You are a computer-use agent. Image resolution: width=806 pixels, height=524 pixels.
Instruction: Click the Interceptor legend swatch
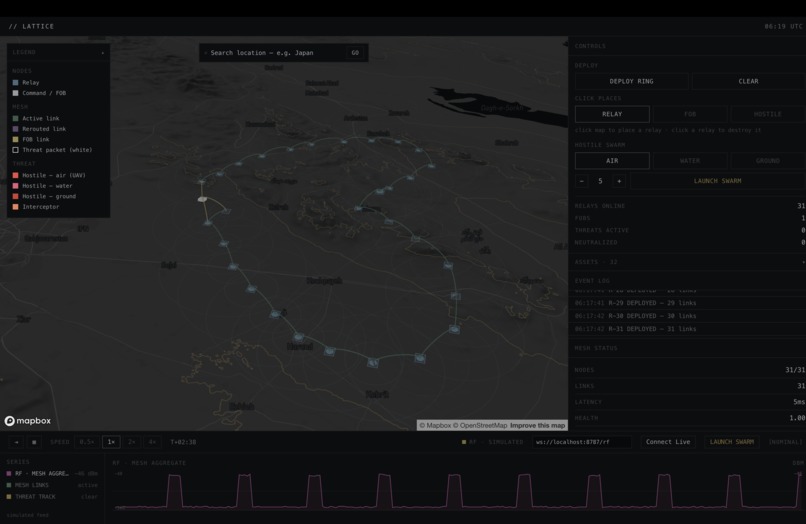(15, 207)
